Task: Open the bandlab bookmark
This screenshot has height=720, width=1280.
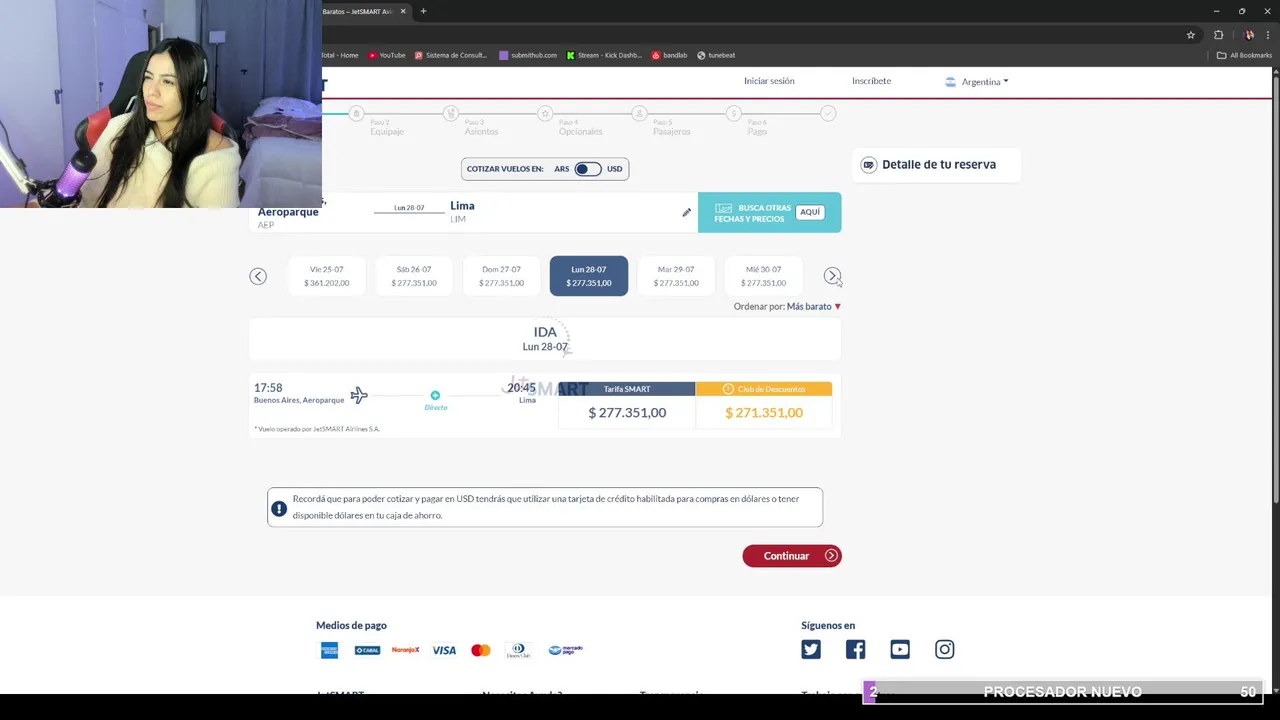Action: 670,55
